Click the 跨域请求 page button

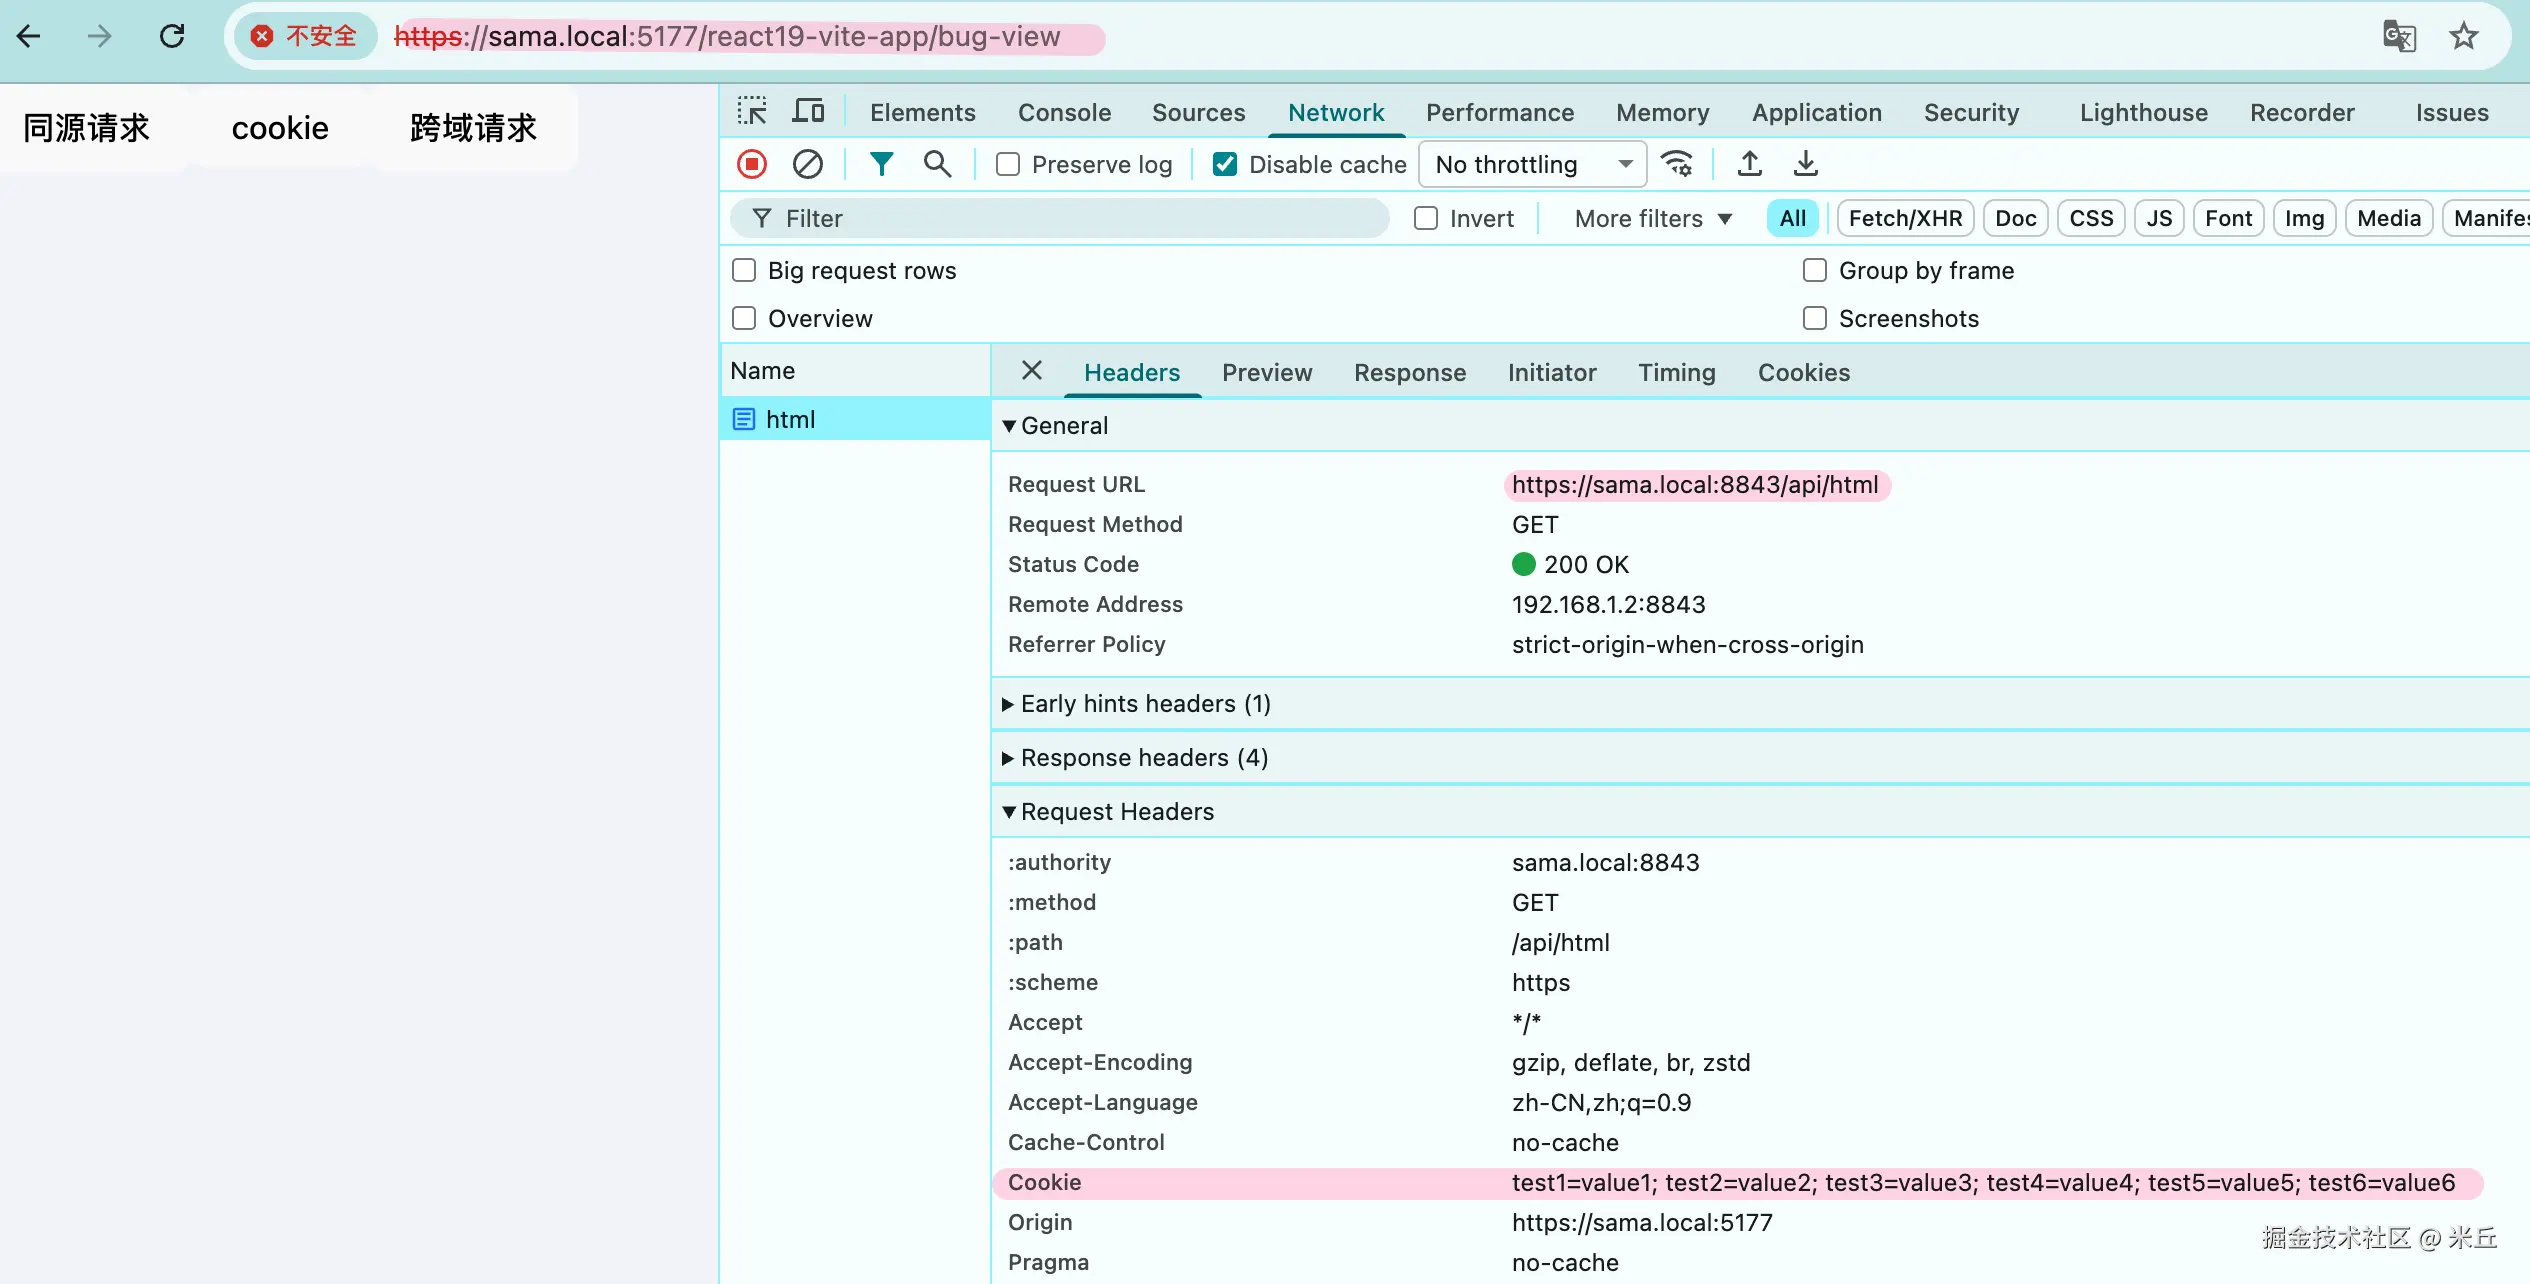click(x=473, y=128)
